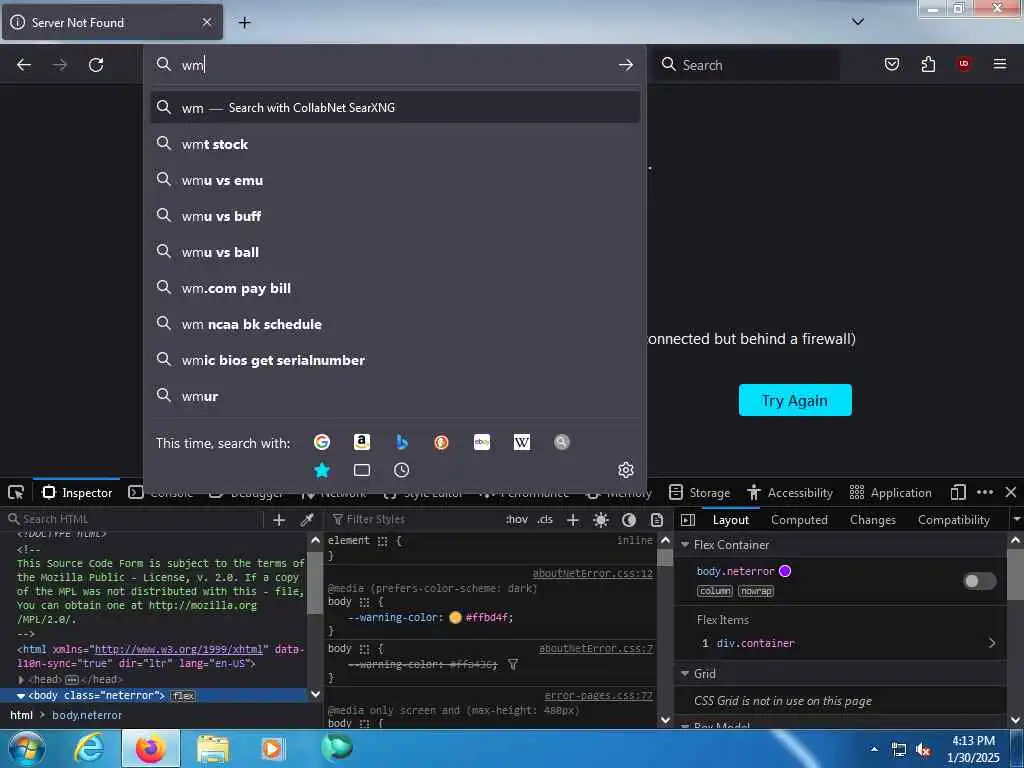The height and width of the screenshot is (768, 1024).
Task: Select the 'wmur' suggestion
Action: pos(395,395)
